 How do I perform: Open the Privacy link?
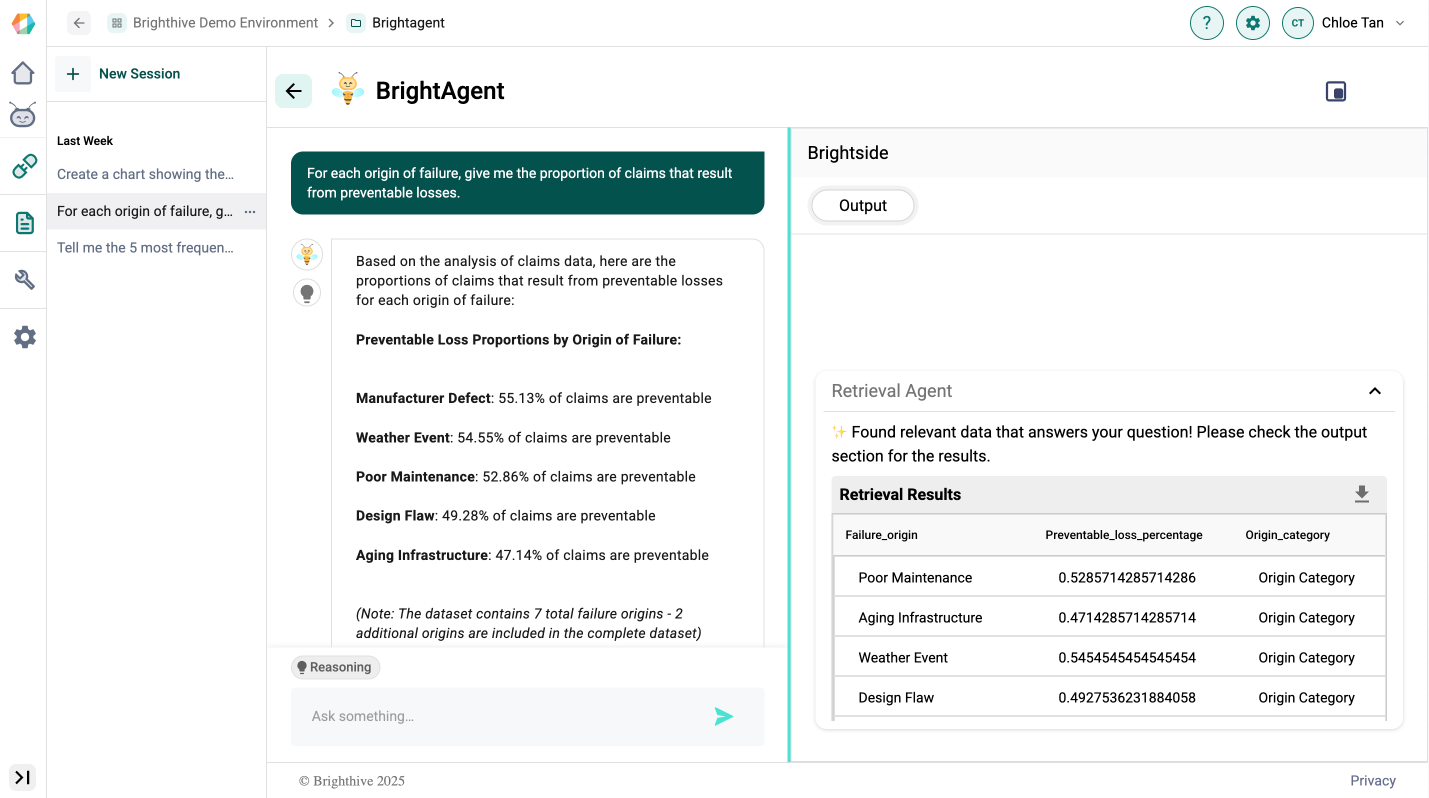click(x=1372, y=781)
